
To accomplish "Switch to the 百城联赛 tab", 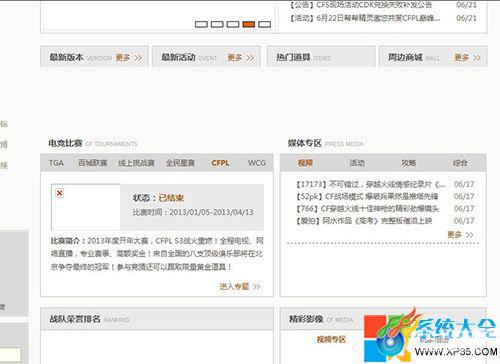I will tap(92, 163).
